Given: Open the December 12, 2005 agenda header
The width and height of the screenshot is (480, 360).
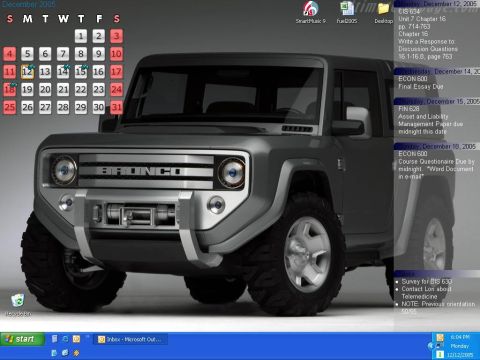Looking at the screenshot, I should tap(437, 4).
